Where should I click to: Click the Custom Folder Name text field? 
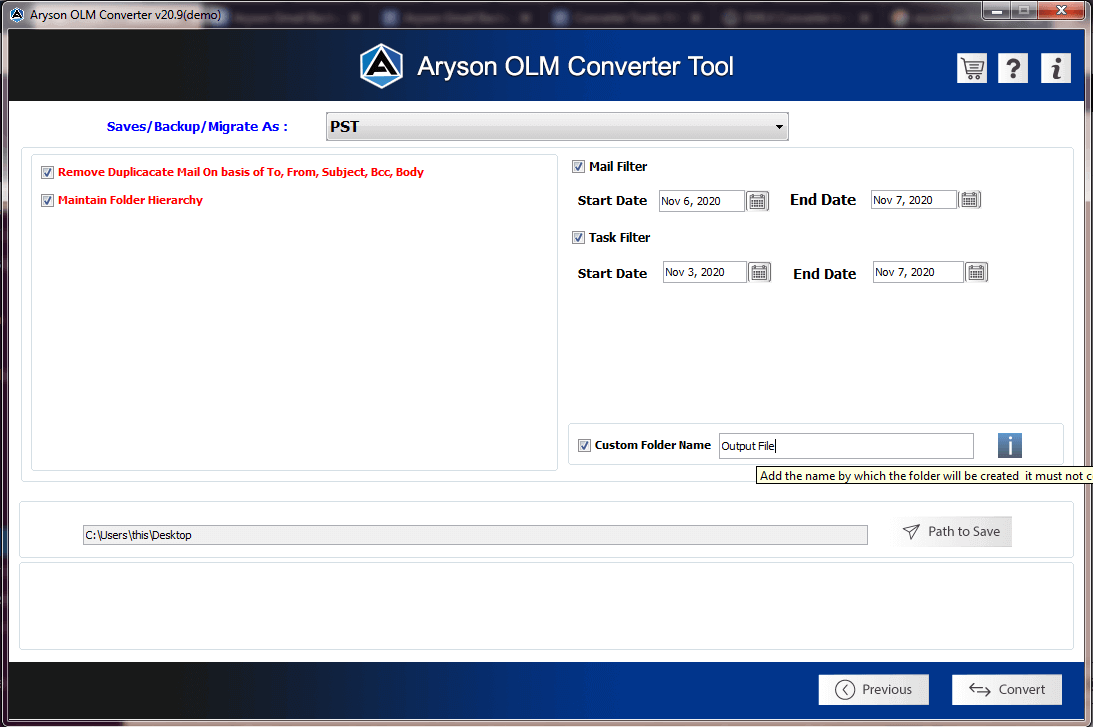[x=846, y=446]
